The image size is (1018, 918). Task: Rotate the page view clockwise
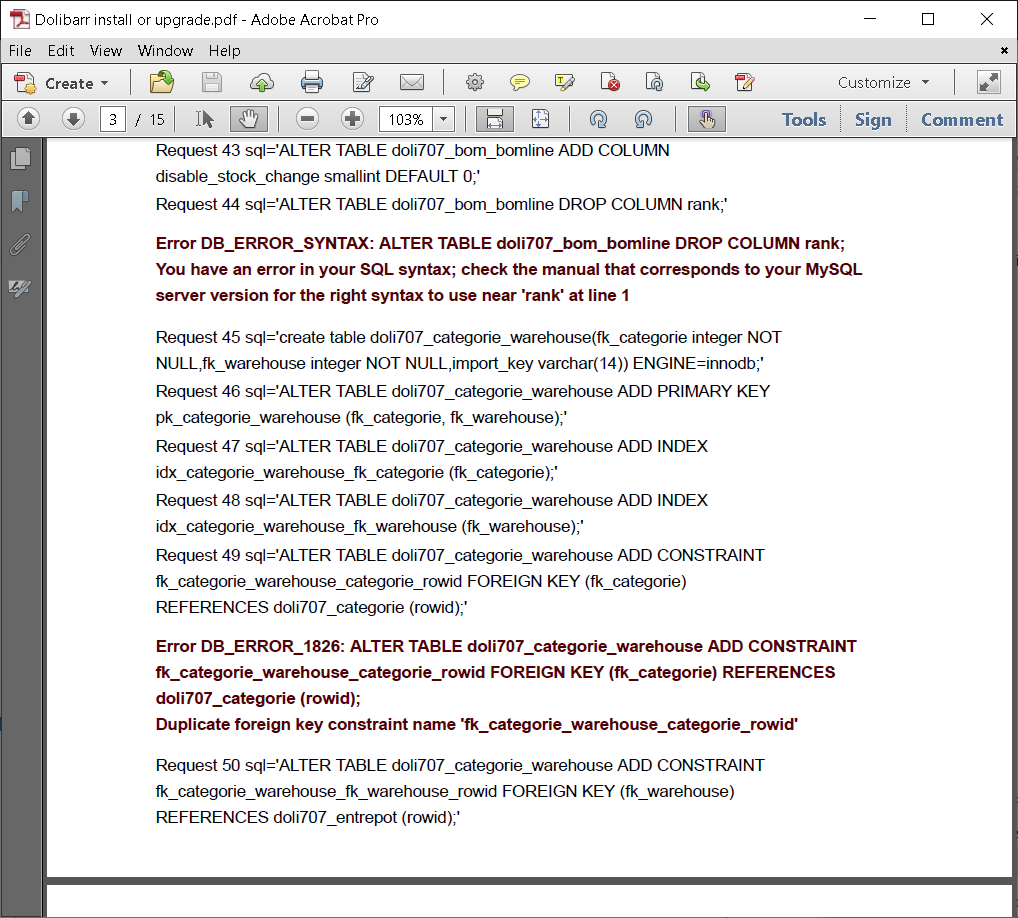point(598,120)
